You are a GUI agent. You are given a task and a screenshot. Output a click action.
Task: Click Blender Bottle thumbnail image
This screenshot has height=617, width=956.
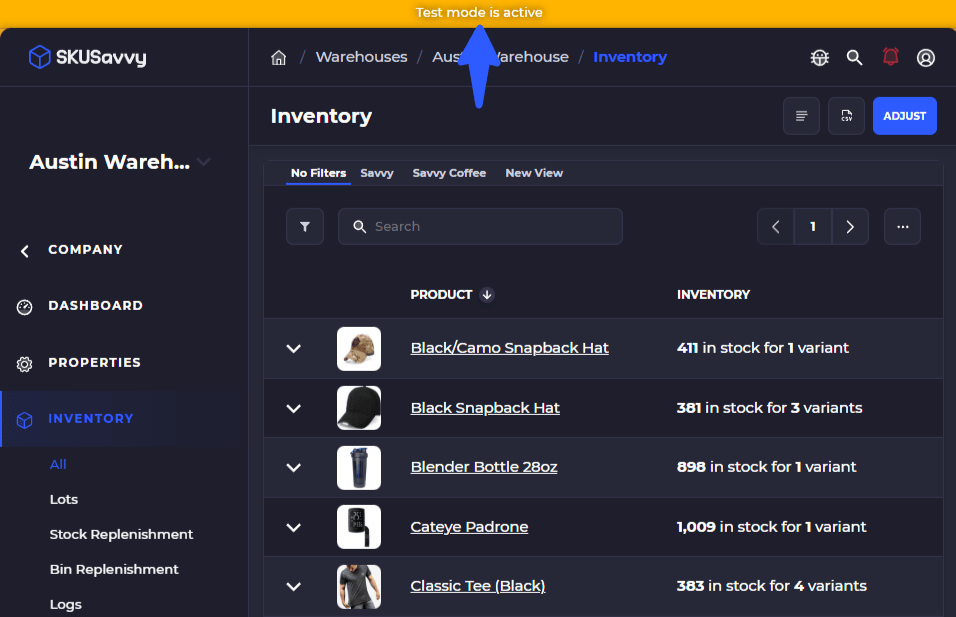pos(359,468)
